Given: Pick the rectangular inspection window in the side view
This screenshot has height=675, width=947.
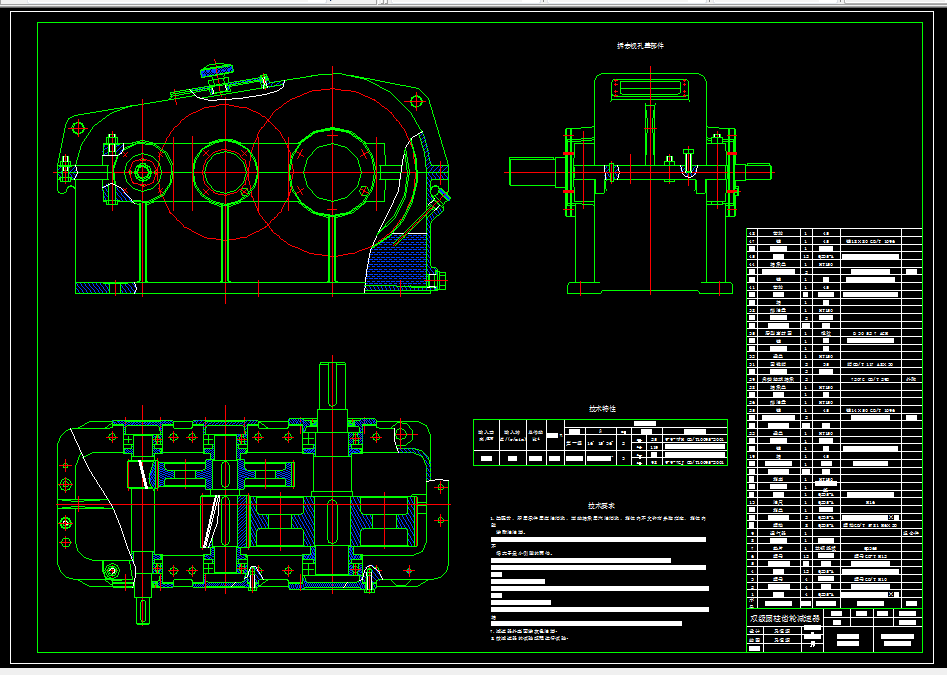Looking at the screenshot, I should 650,89.
